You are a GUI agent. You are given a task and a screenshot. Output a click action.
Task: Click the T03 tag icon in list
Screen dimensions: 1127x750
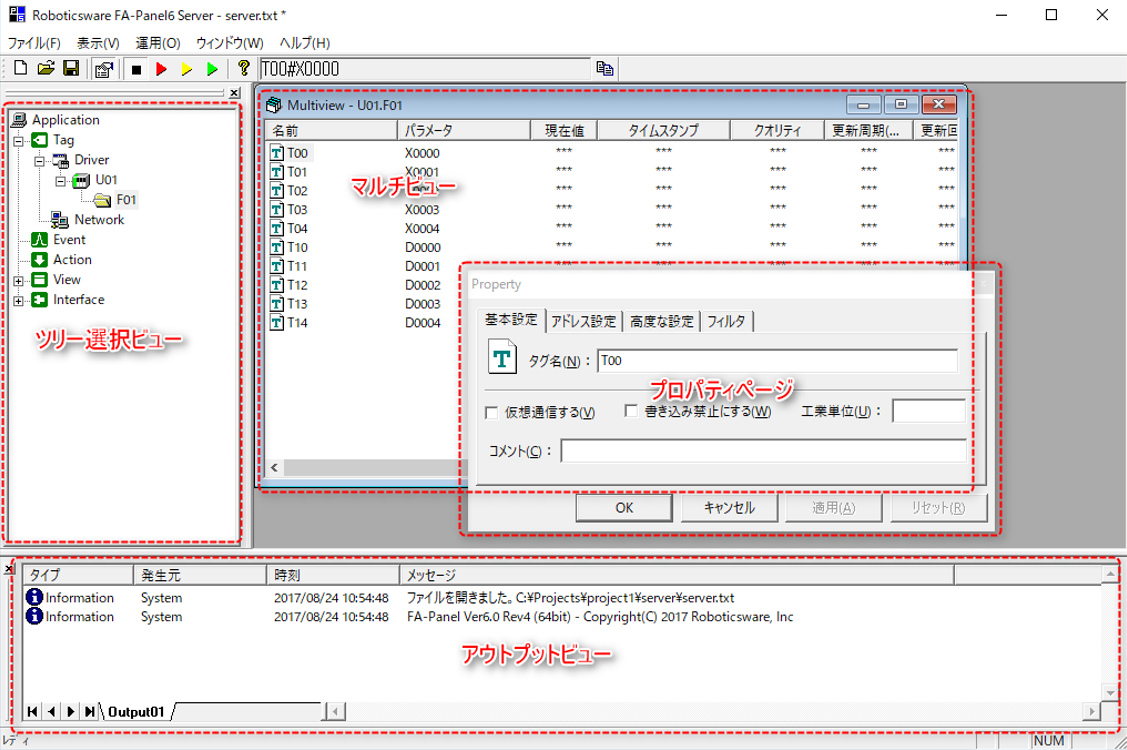coord(277,210)
